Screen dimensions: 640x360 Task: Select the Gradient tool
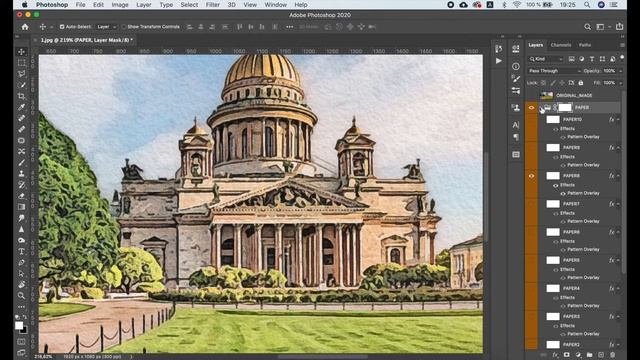[x=22, y=207]
